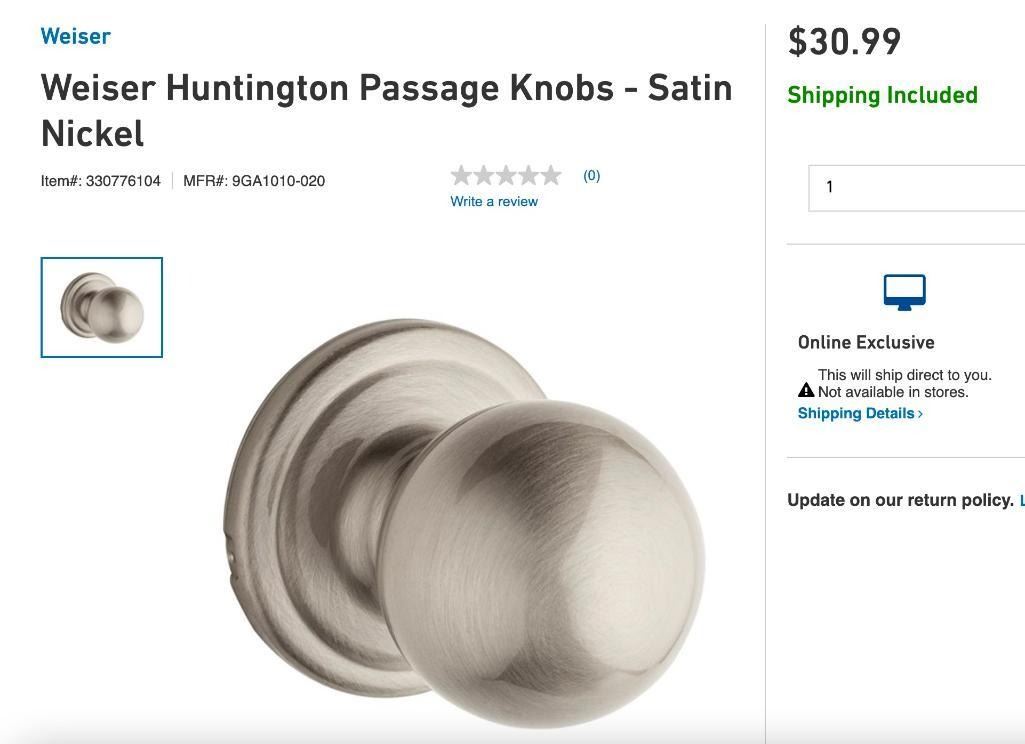Click the $30.99 price
The height and width of the screenshot is (744, 1025).
click(844, 41)
